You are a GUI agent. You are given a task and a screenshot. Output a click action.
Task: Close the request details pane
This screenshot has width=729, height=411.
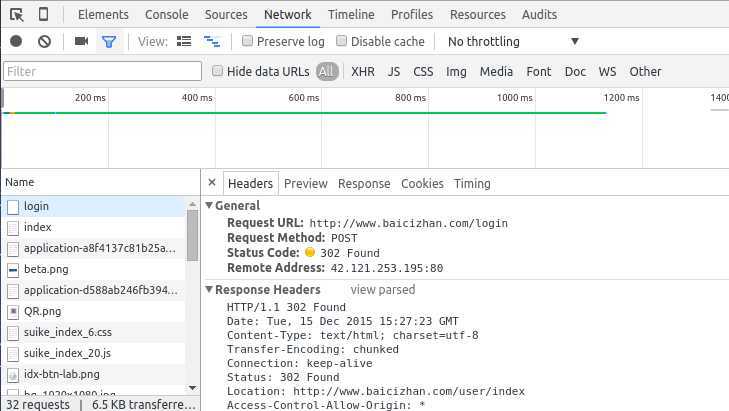[212, 182]
